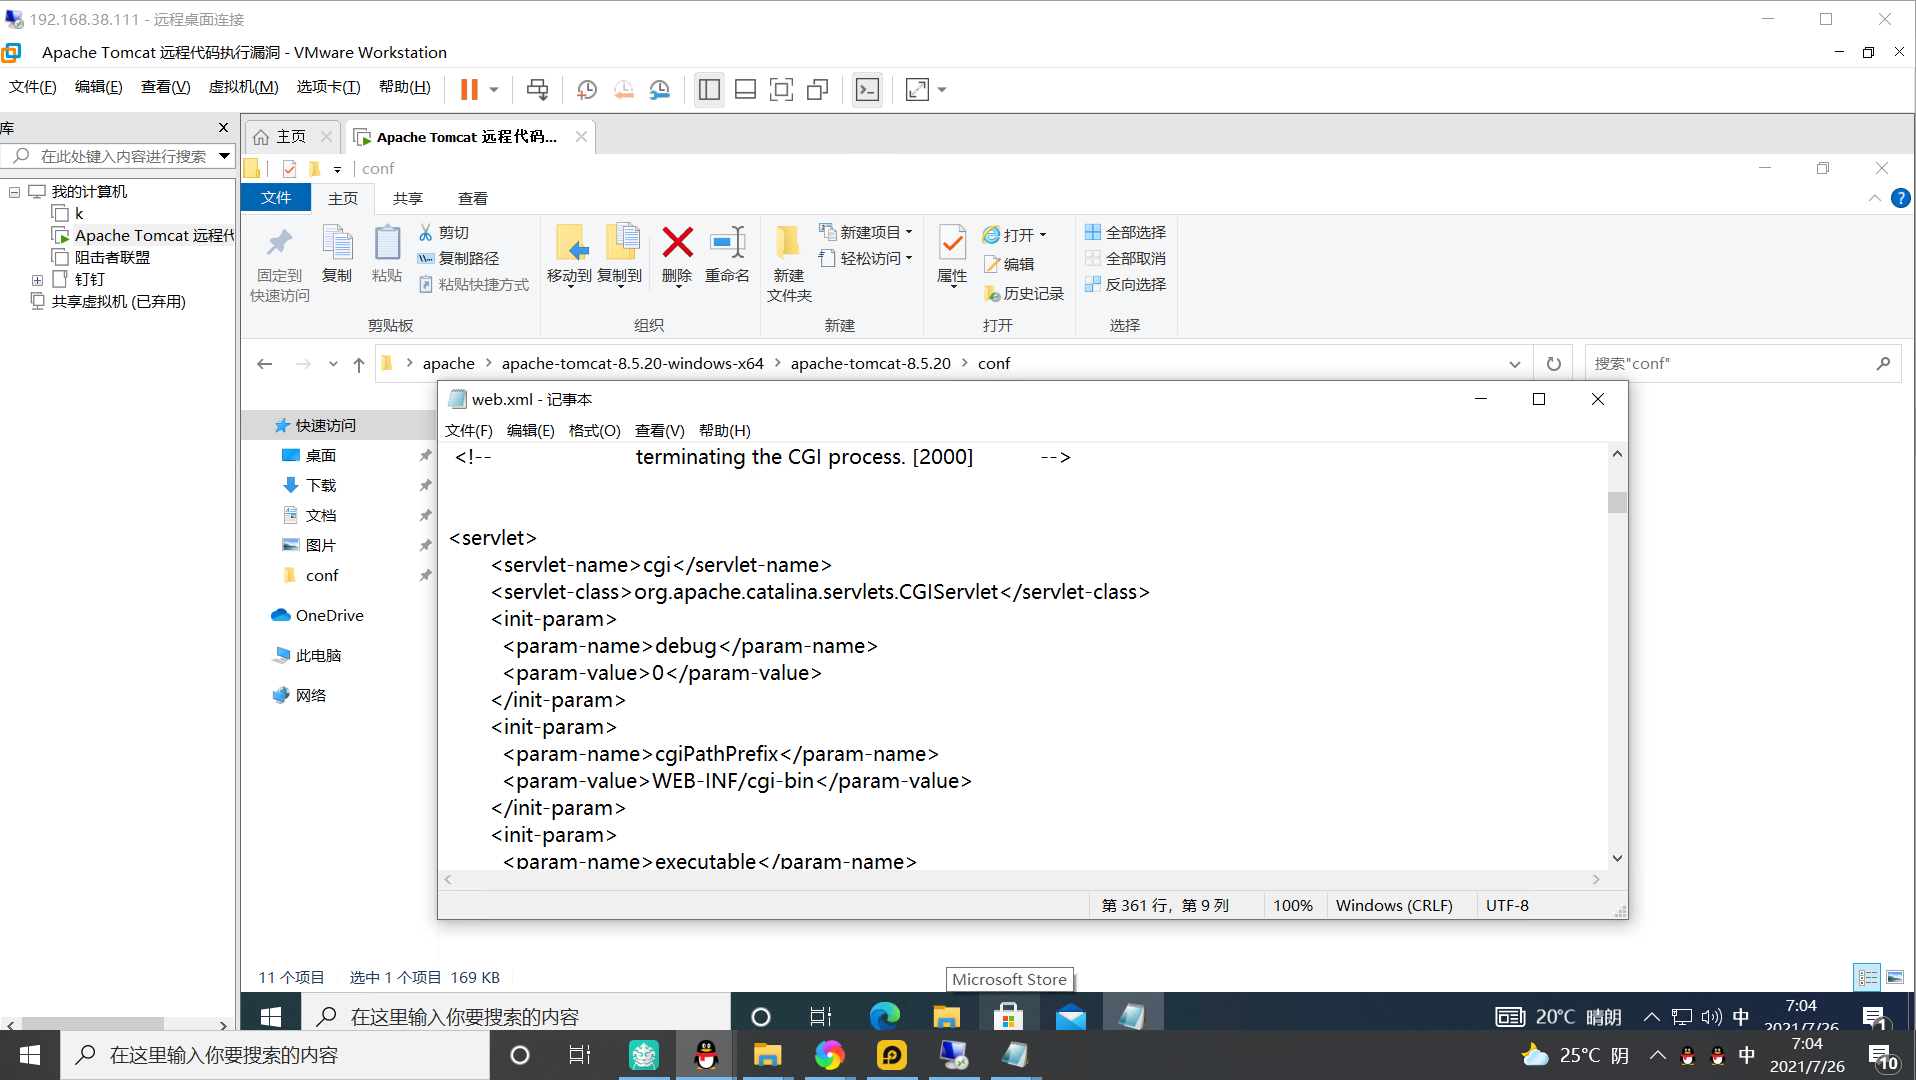
Task: Open the library search filter dropdown
Action: (224, 156)
